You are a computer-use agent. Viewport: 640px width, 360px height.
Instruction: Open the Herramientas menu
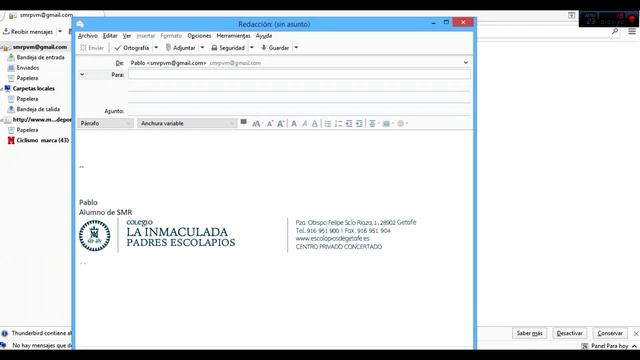[233, 36]
